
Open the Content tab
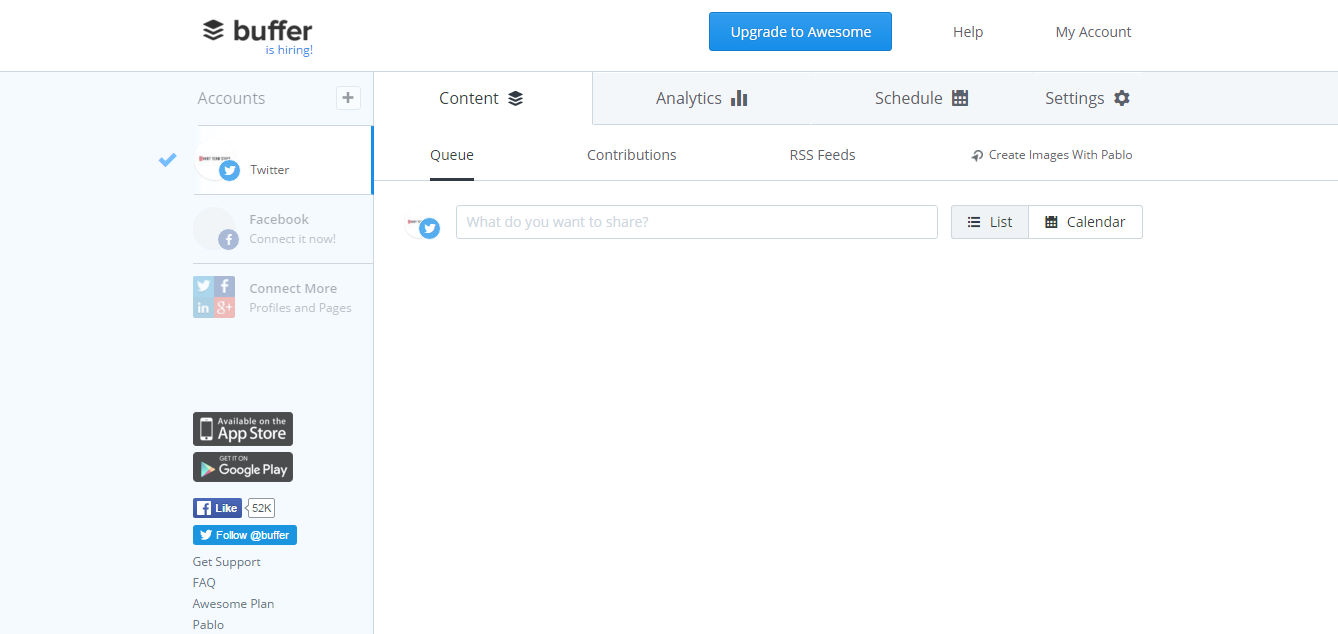pos(482,98)
